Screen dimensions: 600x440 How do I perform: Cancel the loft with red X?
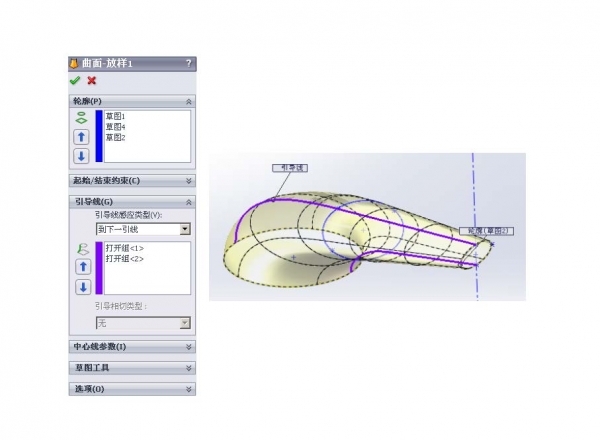pyautogui.click(x=91, y=80)
